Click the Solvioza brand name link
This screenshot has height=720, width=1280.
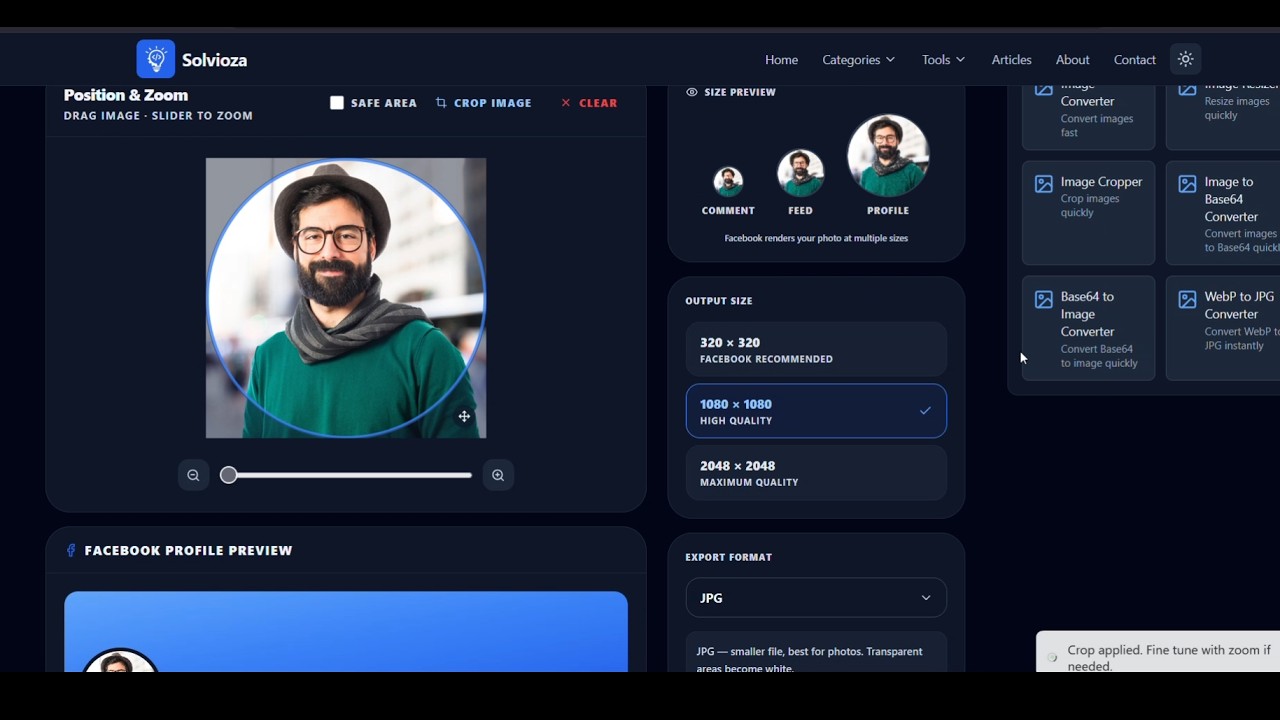pos(214,60)
